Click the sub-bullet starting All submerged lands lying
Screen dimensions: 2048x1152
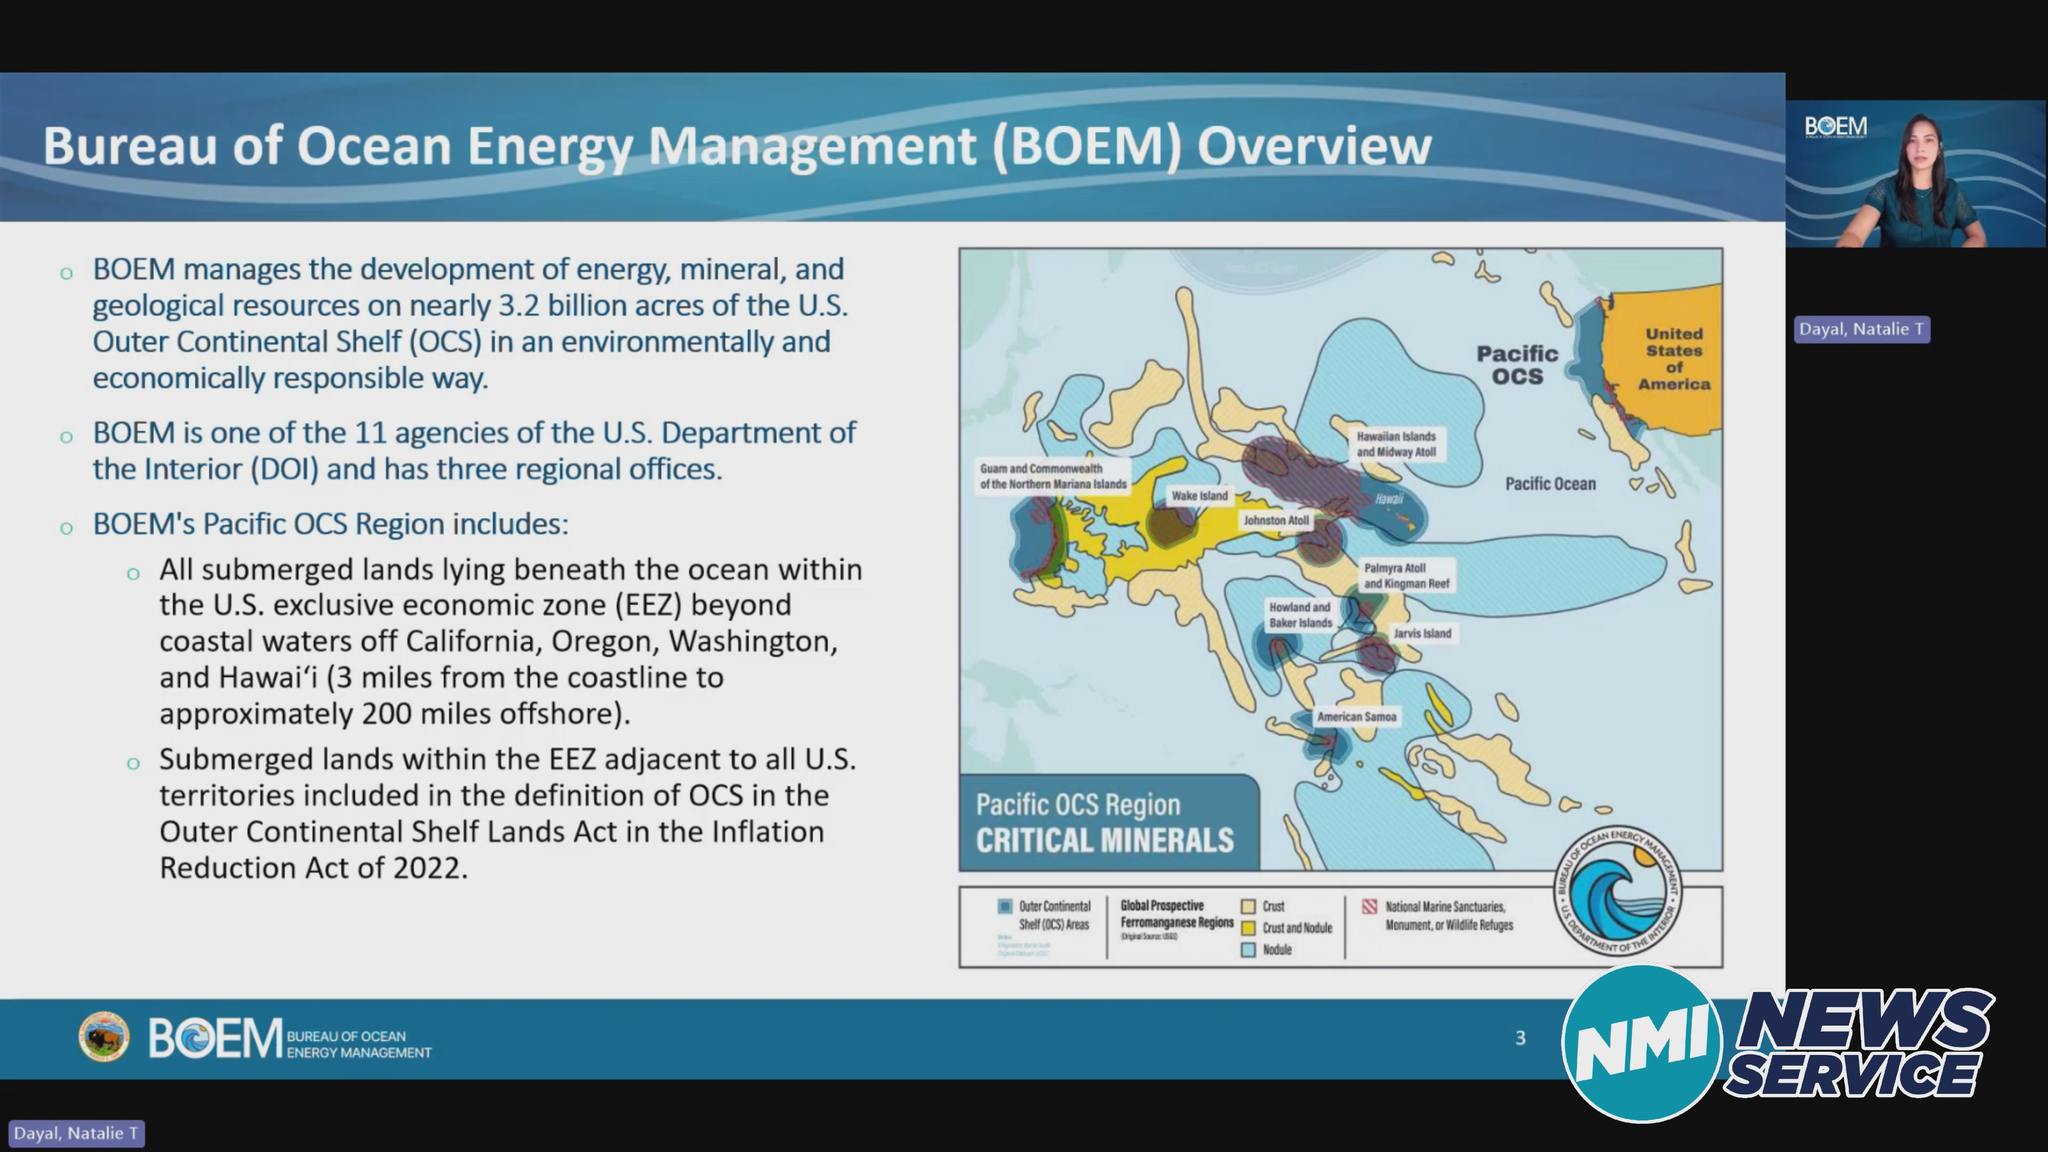tap(510, 641)
